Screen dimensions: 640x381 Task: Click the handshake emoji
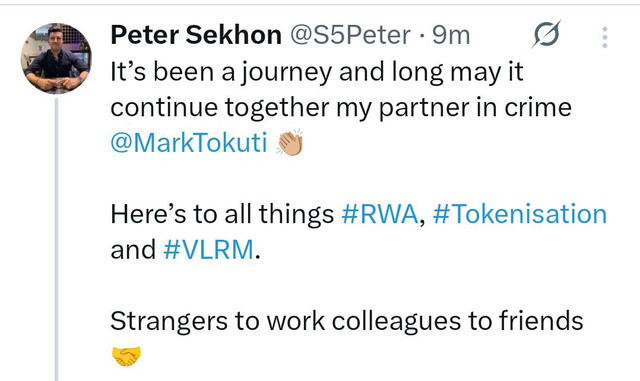click(x=126, y=356)
